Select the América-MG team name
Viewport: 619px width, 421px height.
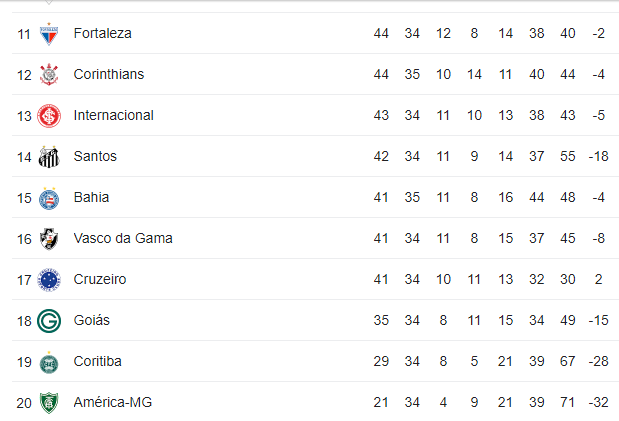point(112,403)
